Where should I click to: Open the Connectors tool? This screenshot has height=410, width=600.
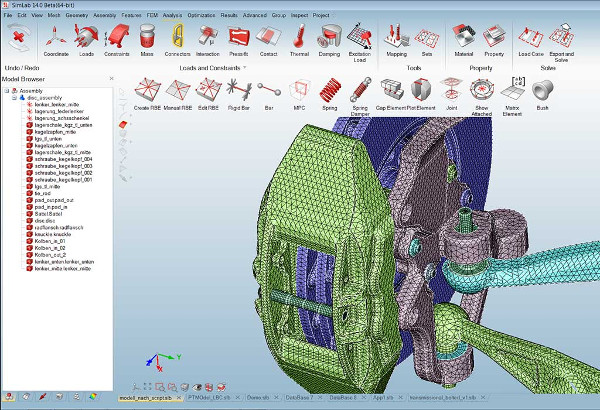coord(177,40)
